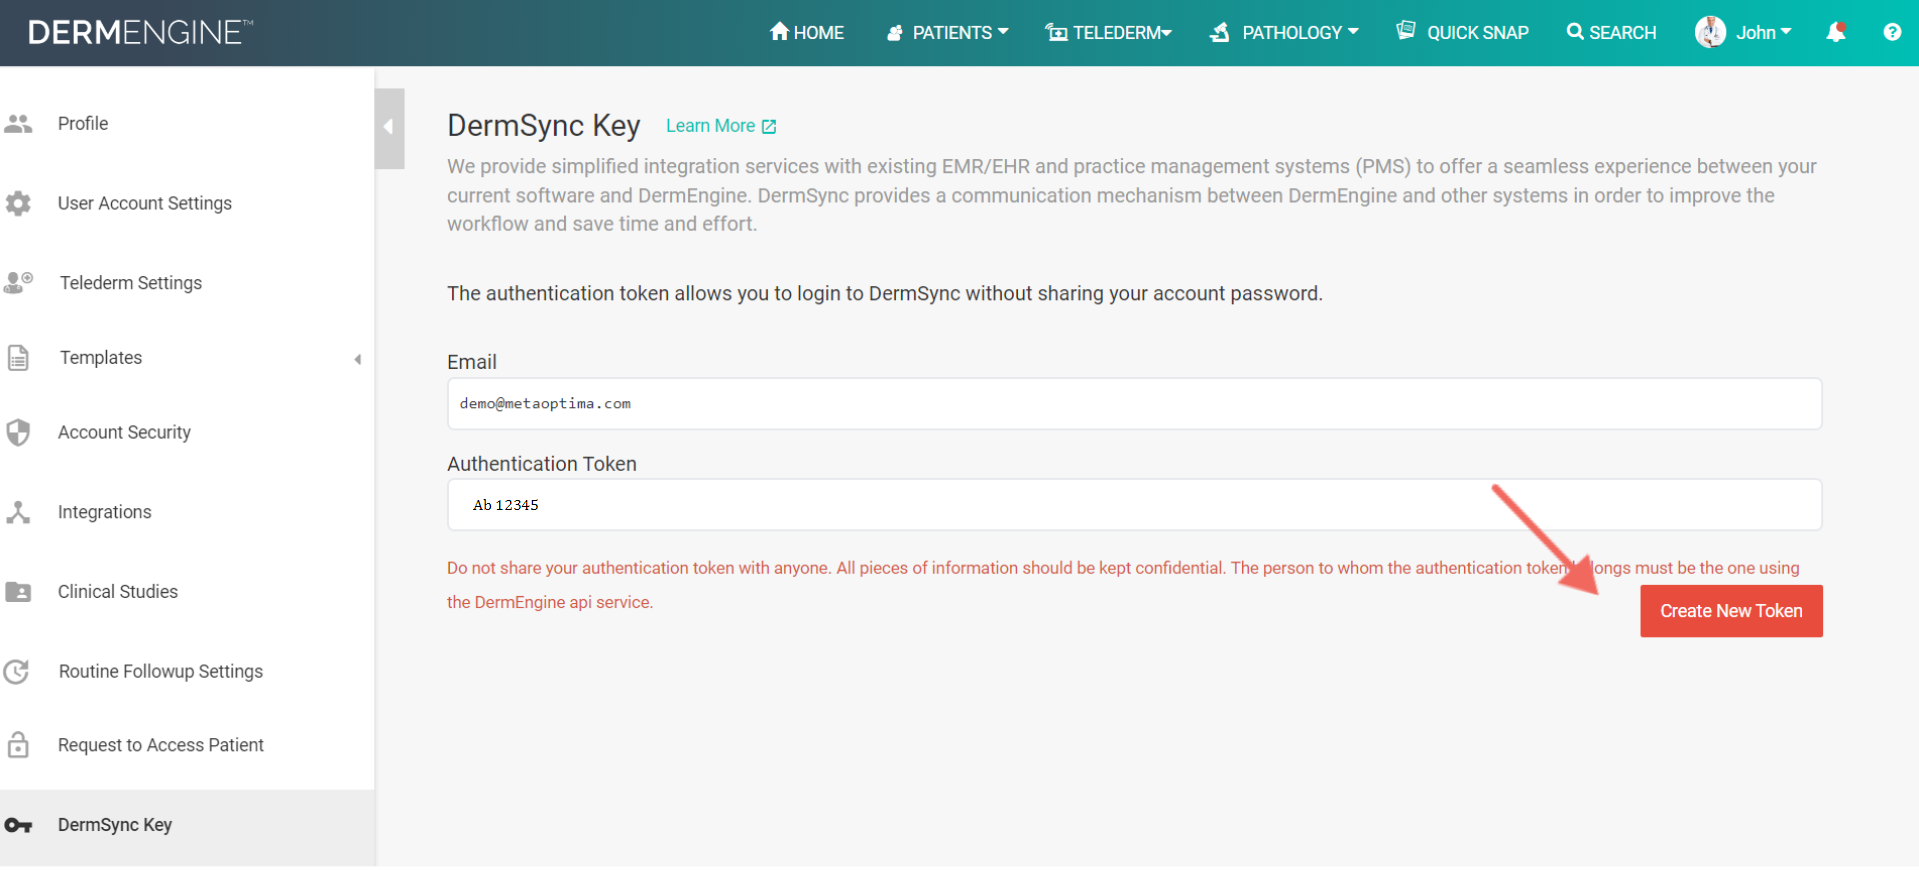Click the Search magnifier icon
Viewport: 1919px width, 871px height.
(1575, 31)
